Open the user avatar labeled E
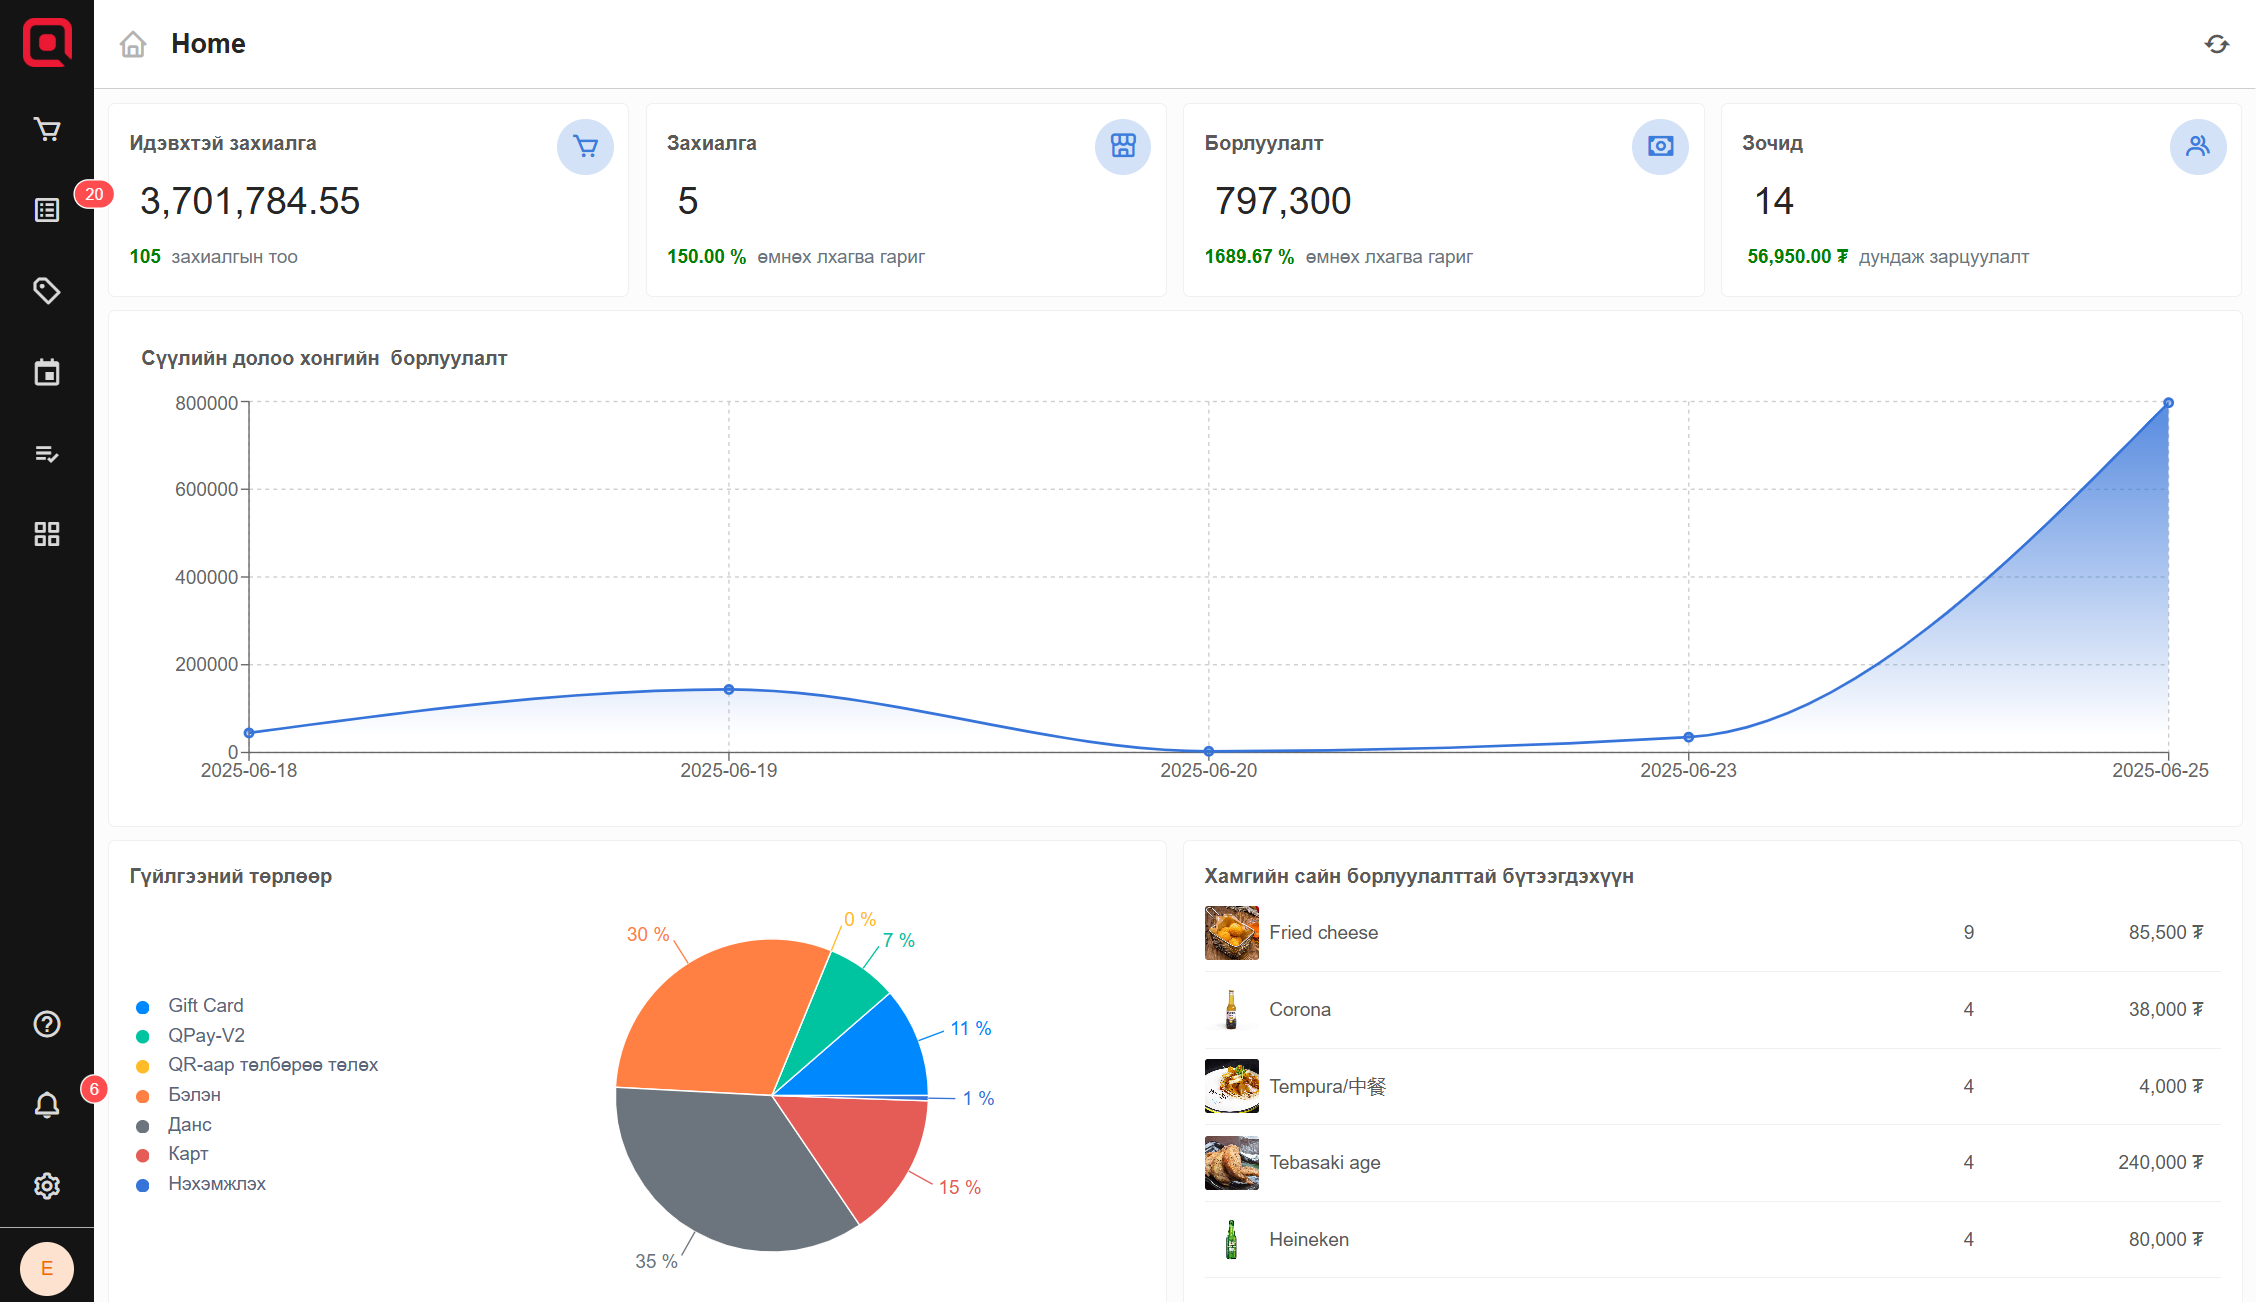 (47, 1269)
